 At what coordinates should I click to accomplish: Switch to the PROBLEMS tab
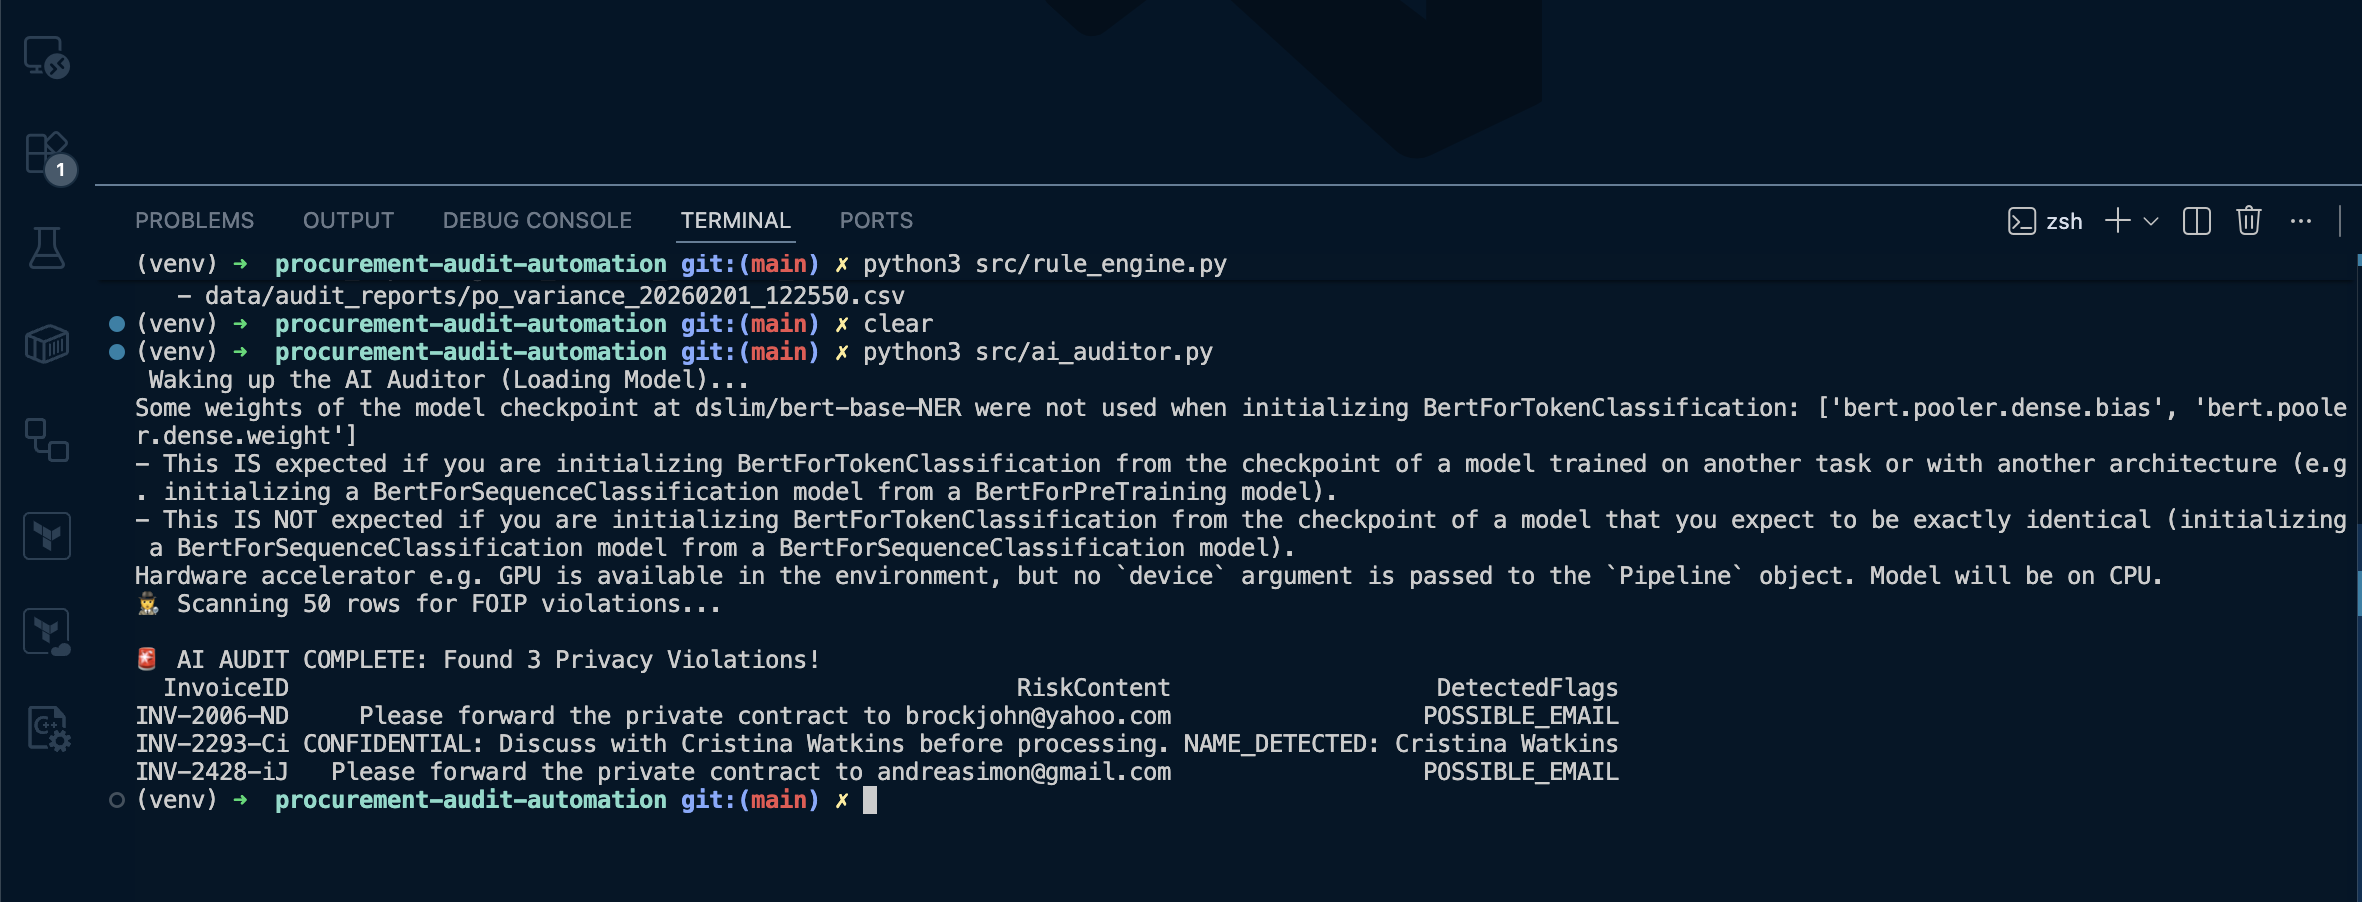(x=194, y=220)
